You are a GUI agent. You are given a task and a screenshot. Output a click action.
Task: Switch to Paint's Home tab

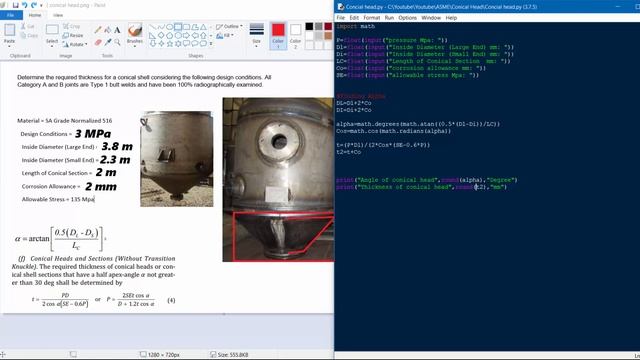[x=35, y=15]
